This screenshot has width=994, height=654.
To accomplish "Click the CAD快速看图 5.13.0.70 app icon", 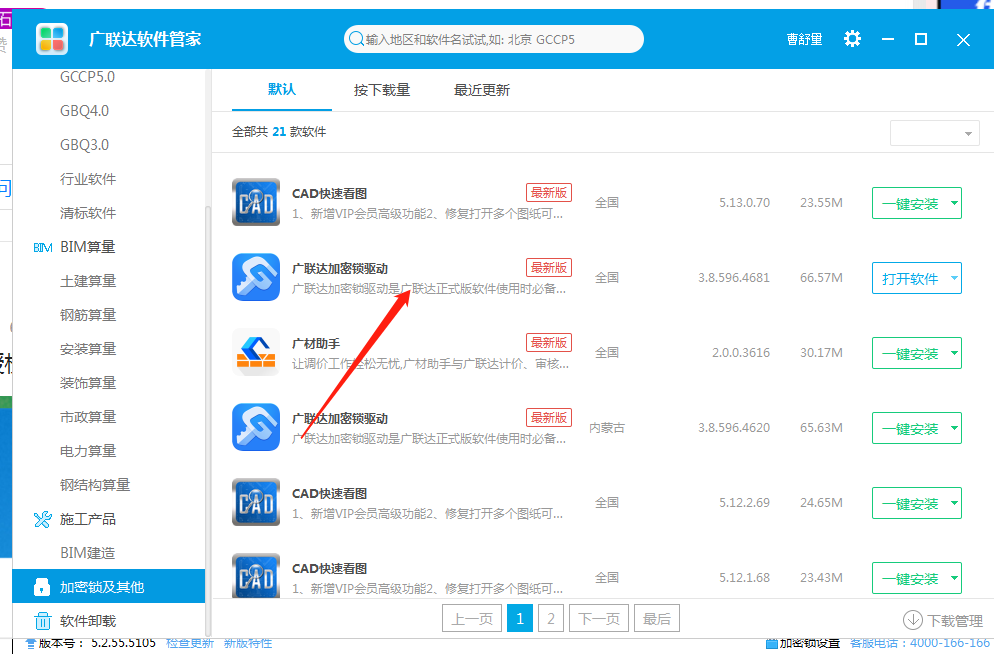I will tap(256, 202).
